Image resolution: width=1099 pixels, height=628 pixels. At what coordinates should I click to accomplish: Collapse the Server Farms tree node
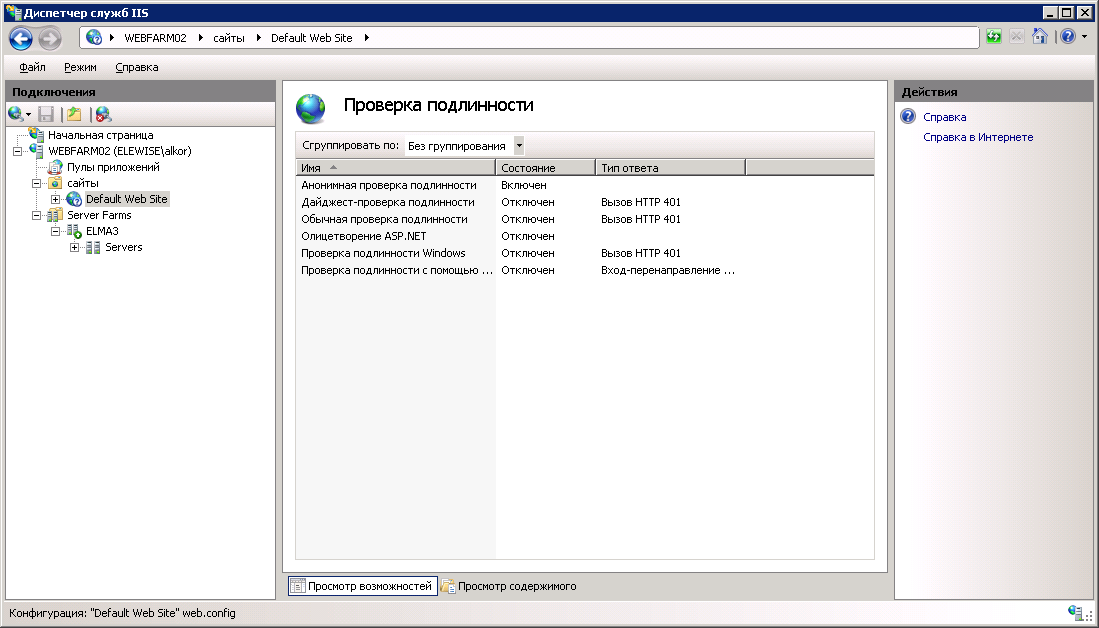coord(37,215)
